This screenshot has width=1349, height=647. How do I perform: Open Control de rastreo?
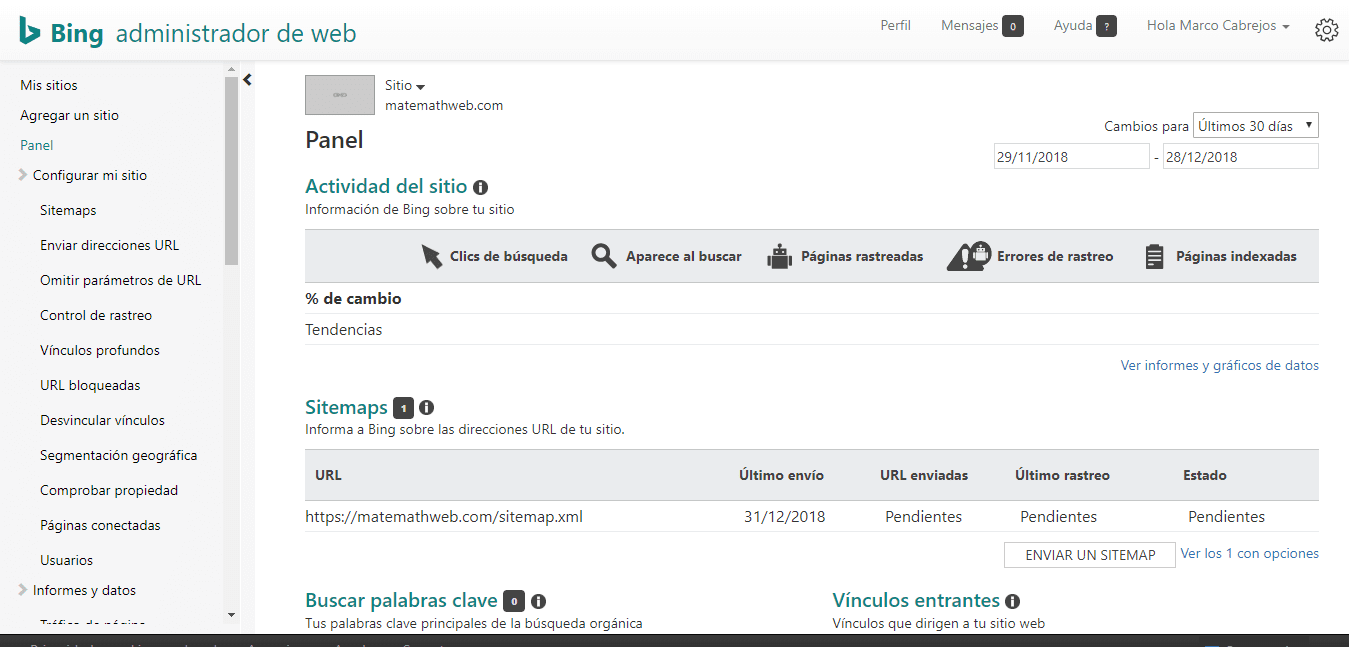pos(96,315)
